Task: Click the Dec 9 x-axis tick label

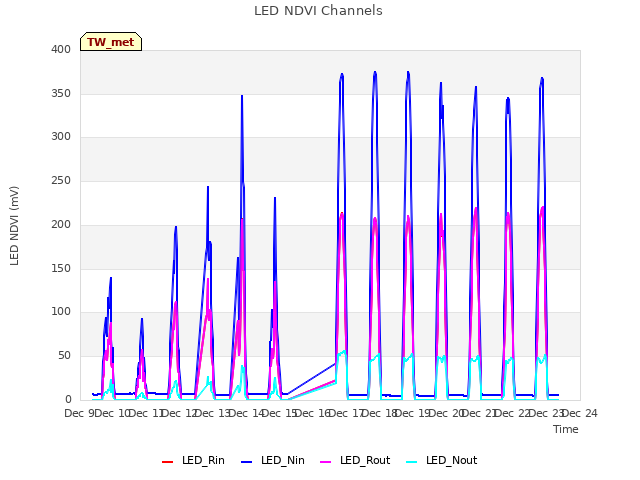Action: tap(79, 413)
